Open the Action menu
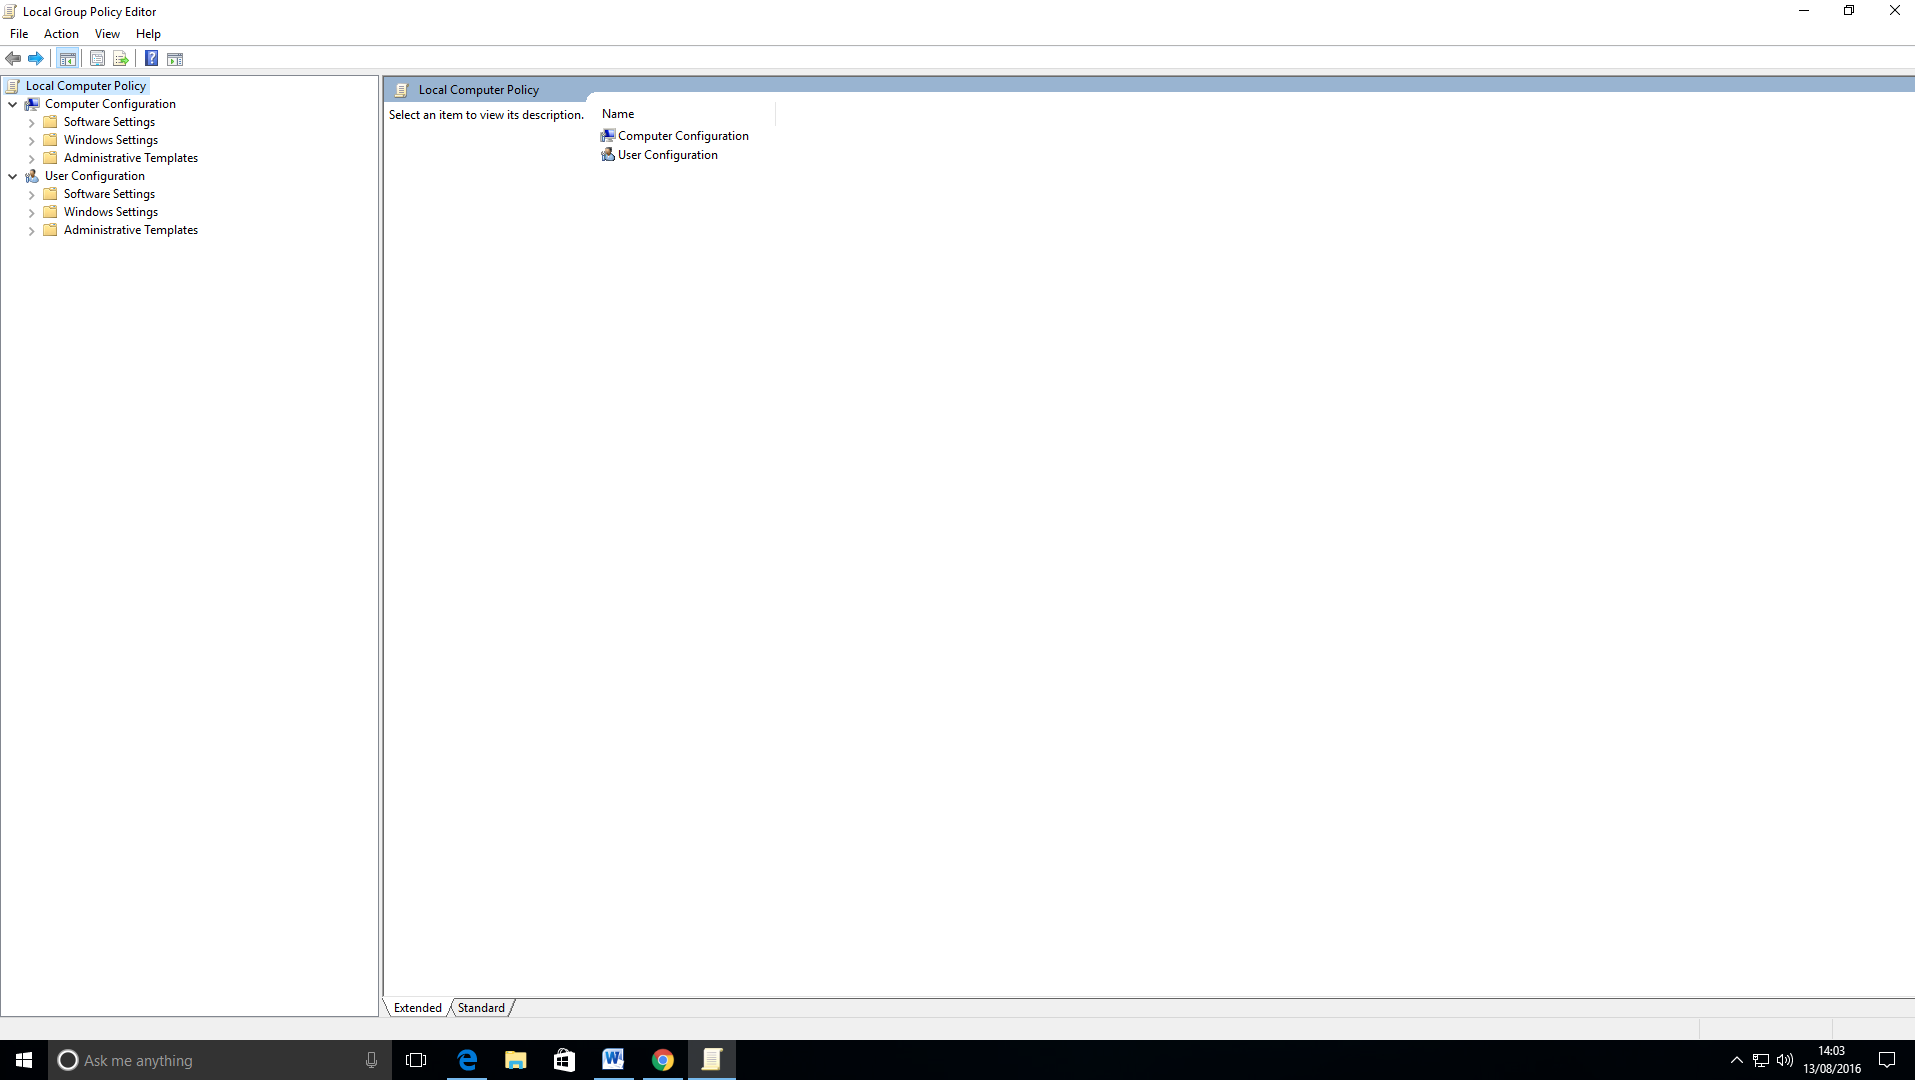The width and height of the screenshot is (1915, 1080). tap(61, 34)
